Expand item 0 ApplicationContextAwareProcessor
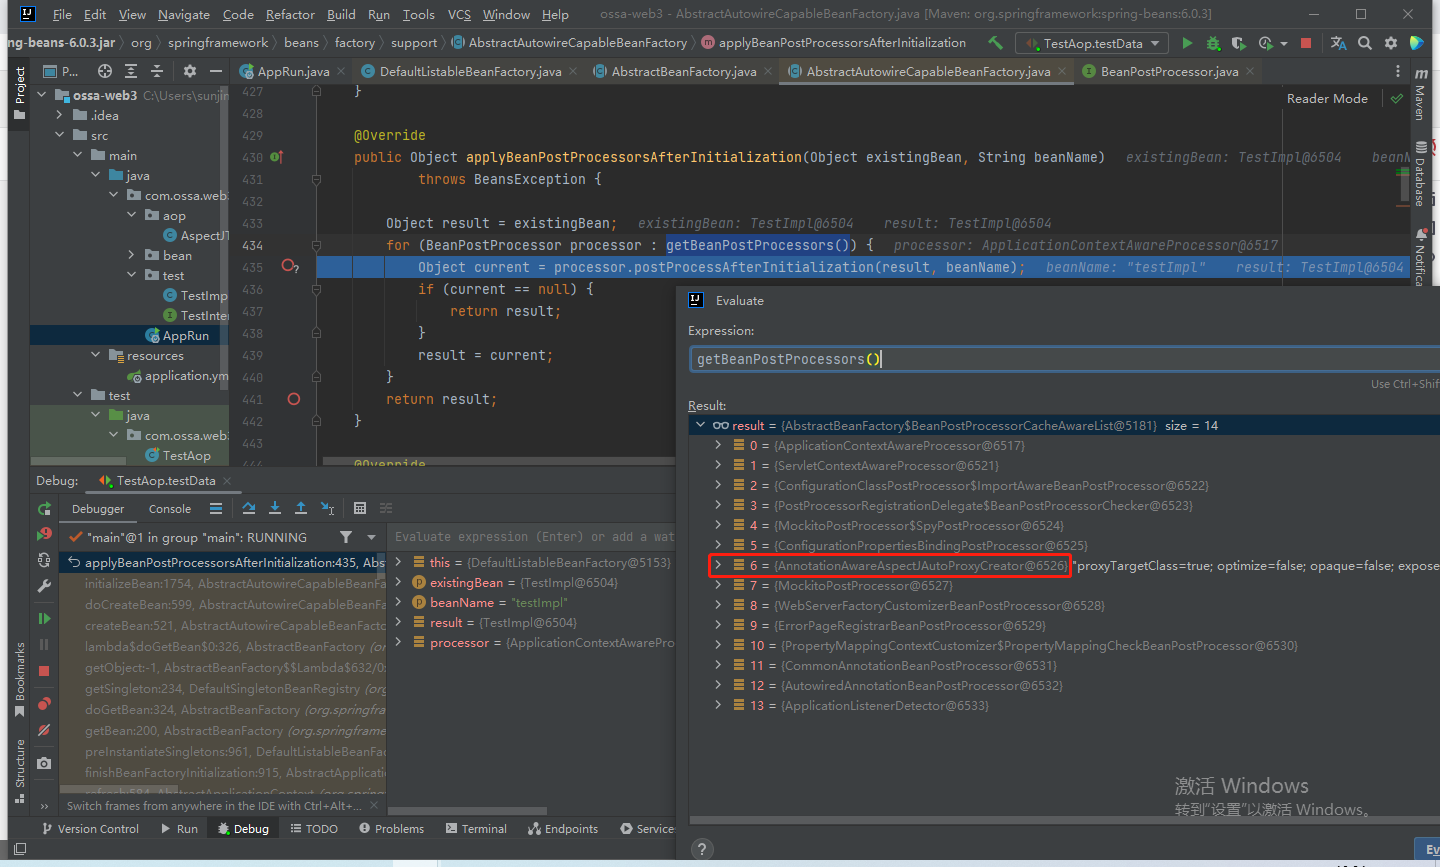 coord(718,445)
